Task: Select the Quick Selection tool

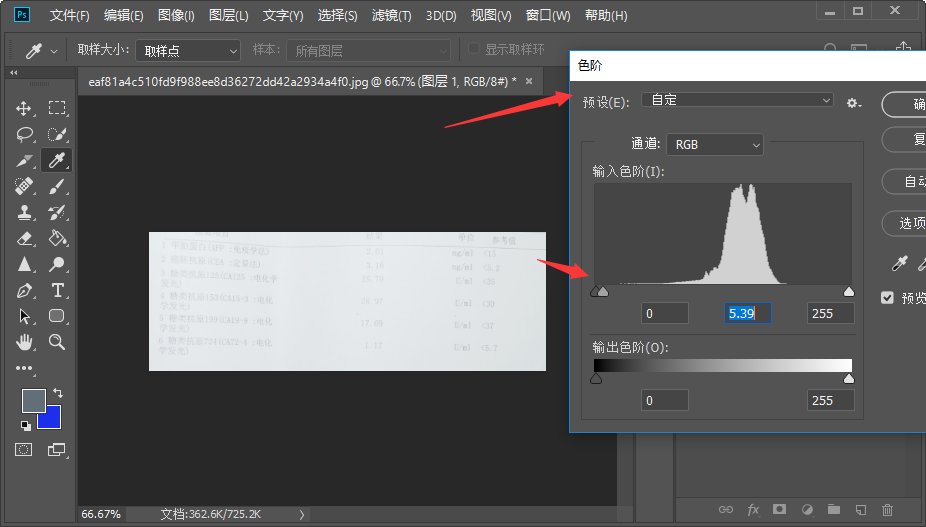Action: 57,134
